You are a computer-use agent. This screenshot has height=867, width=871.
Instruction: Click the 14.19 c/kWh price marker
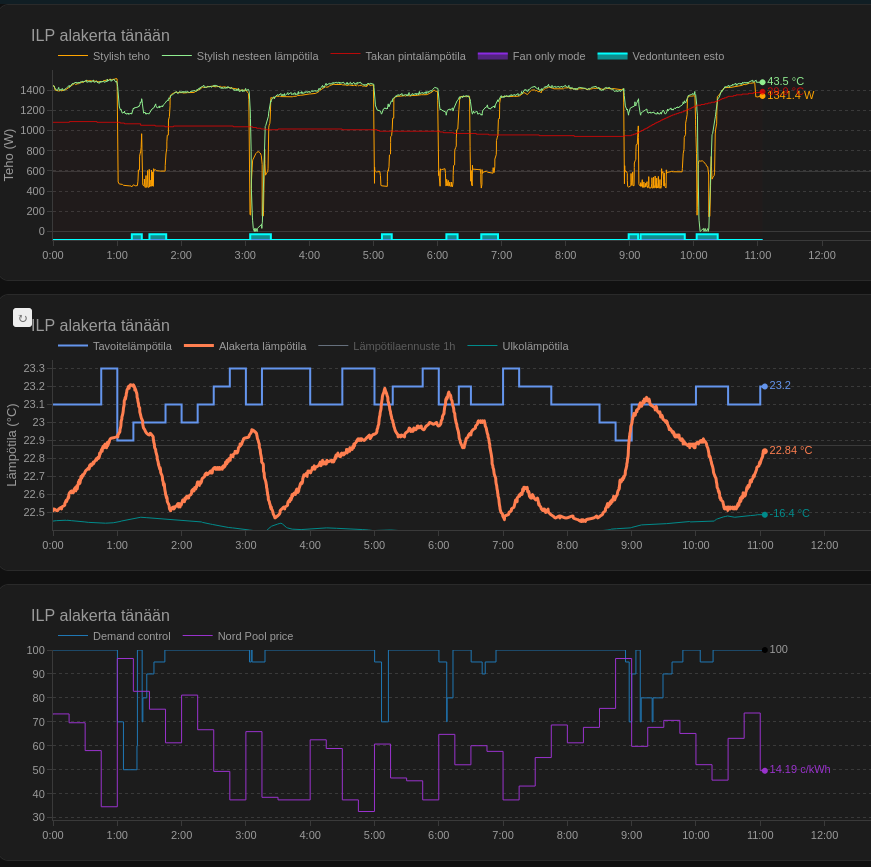point(765,770)
